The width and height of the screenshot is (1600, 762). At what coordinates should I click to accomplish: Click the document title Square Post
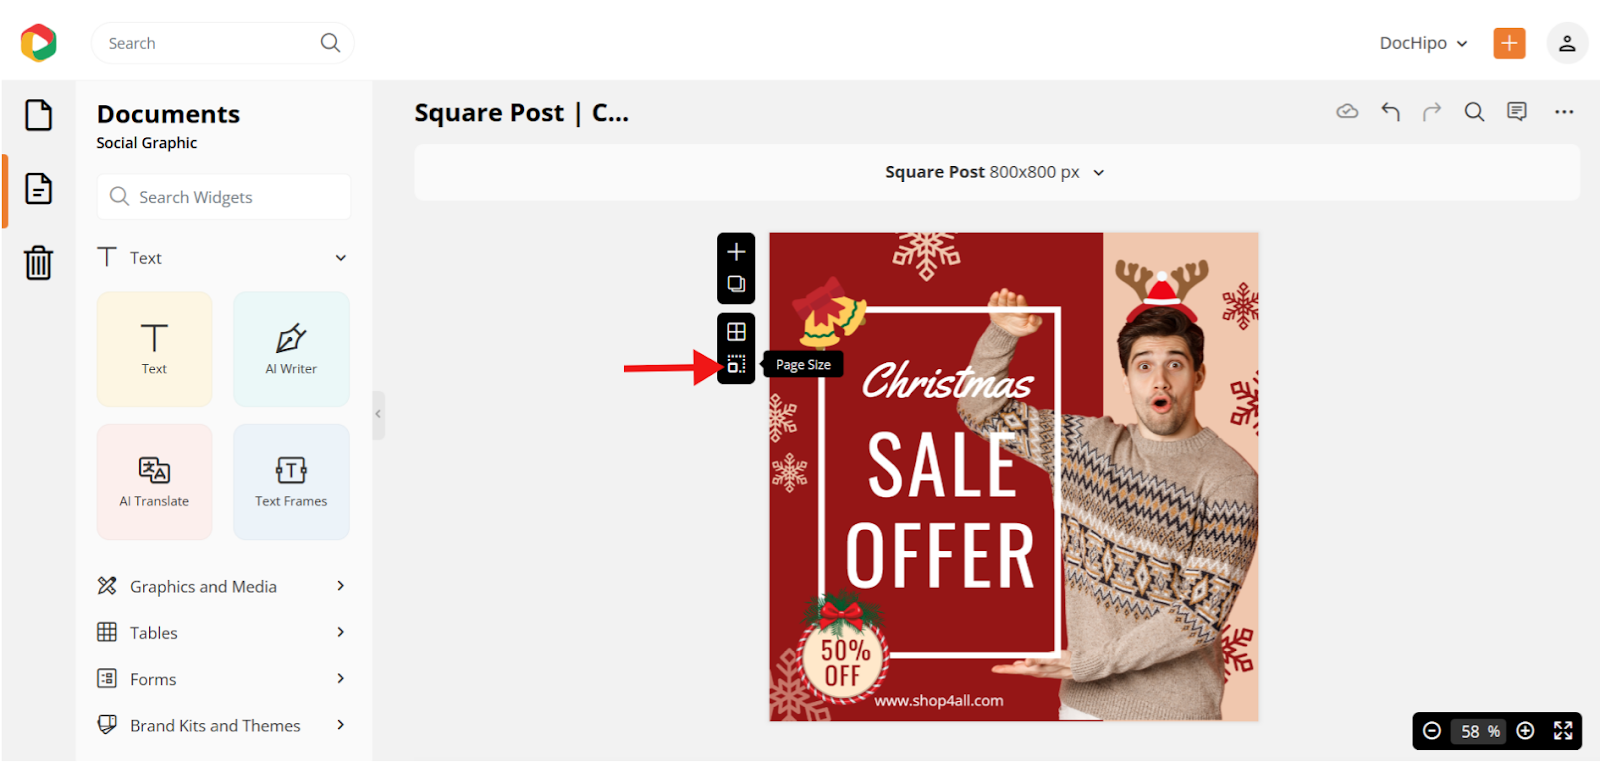522,113
